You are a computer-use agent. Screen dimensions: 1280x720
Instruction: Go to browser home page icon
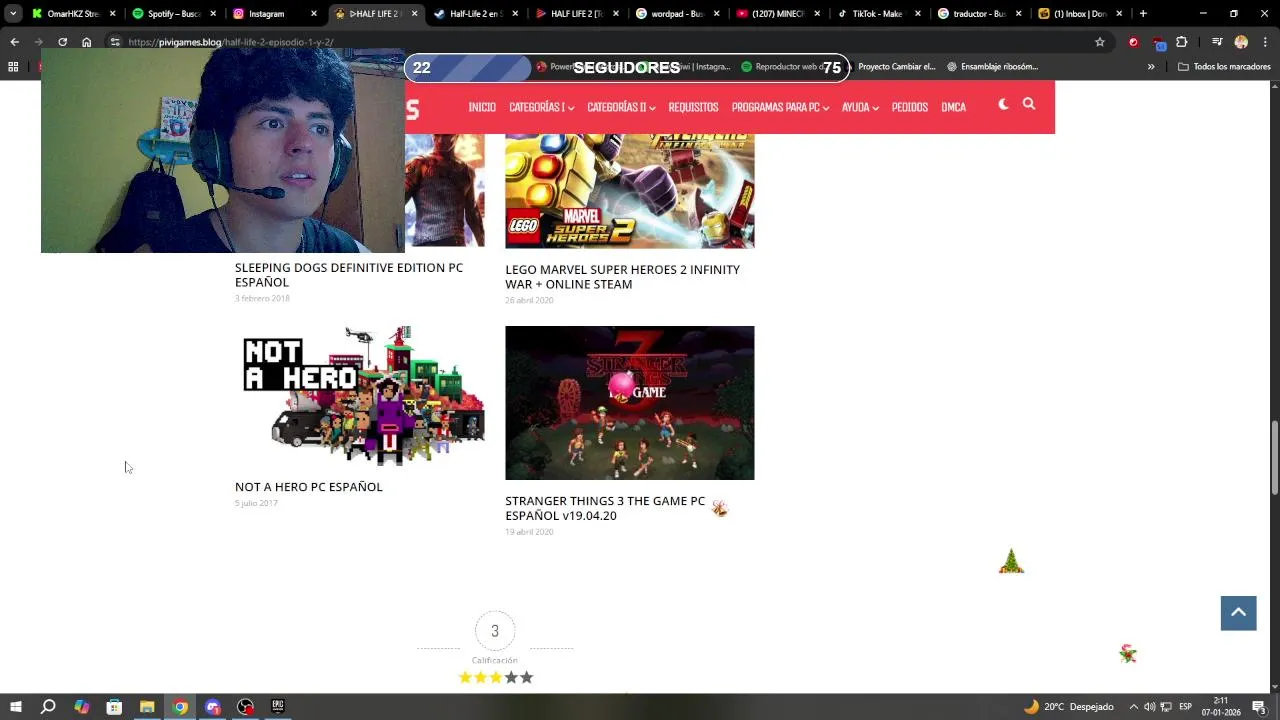pos(86,42)
